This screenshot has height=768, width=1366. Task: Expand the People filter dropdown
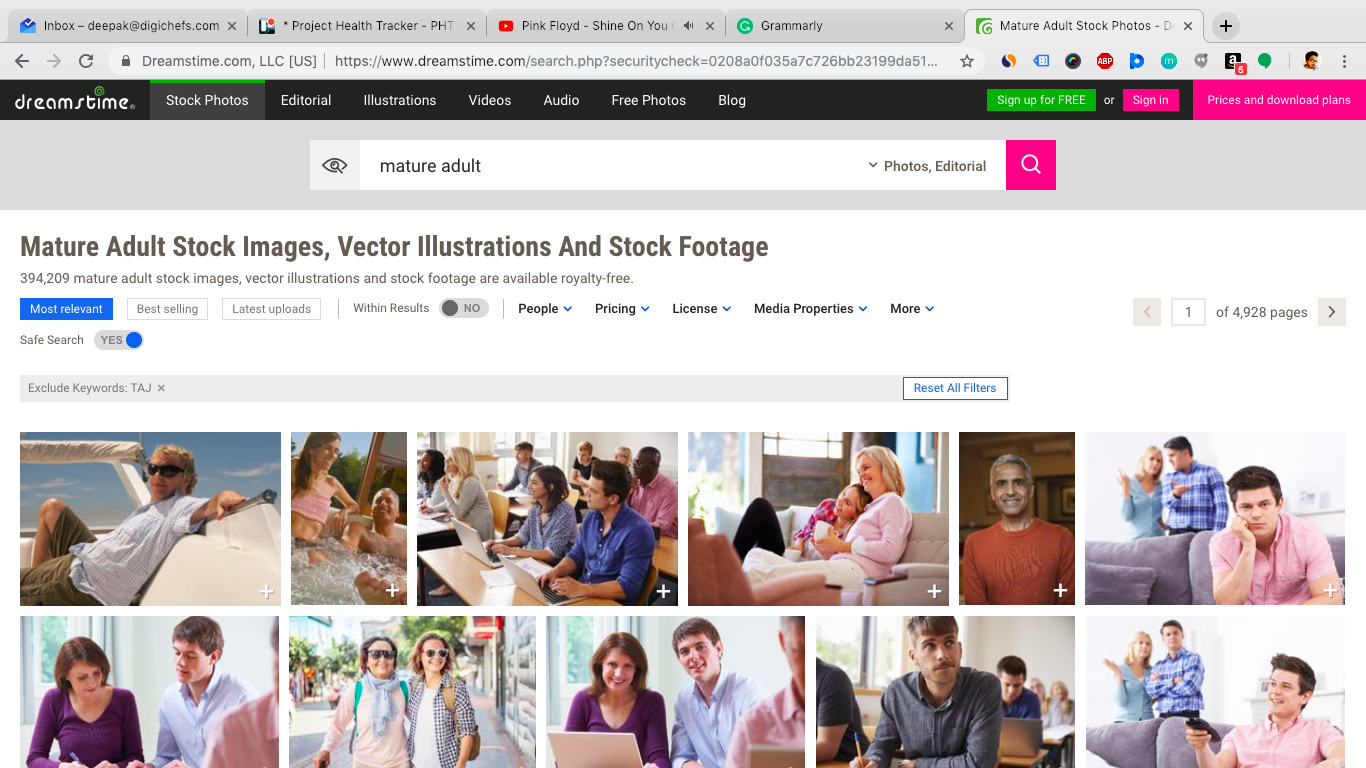click(x=545, y=309)
